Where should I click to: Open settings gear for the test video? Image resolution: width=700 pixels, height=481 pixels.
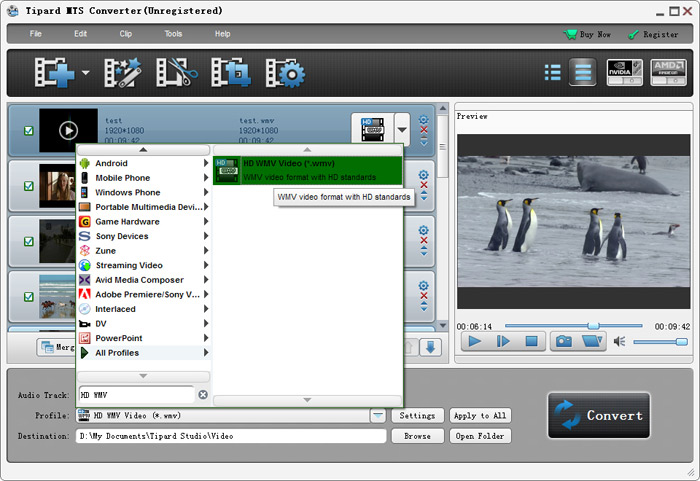(x=424, y=120)
